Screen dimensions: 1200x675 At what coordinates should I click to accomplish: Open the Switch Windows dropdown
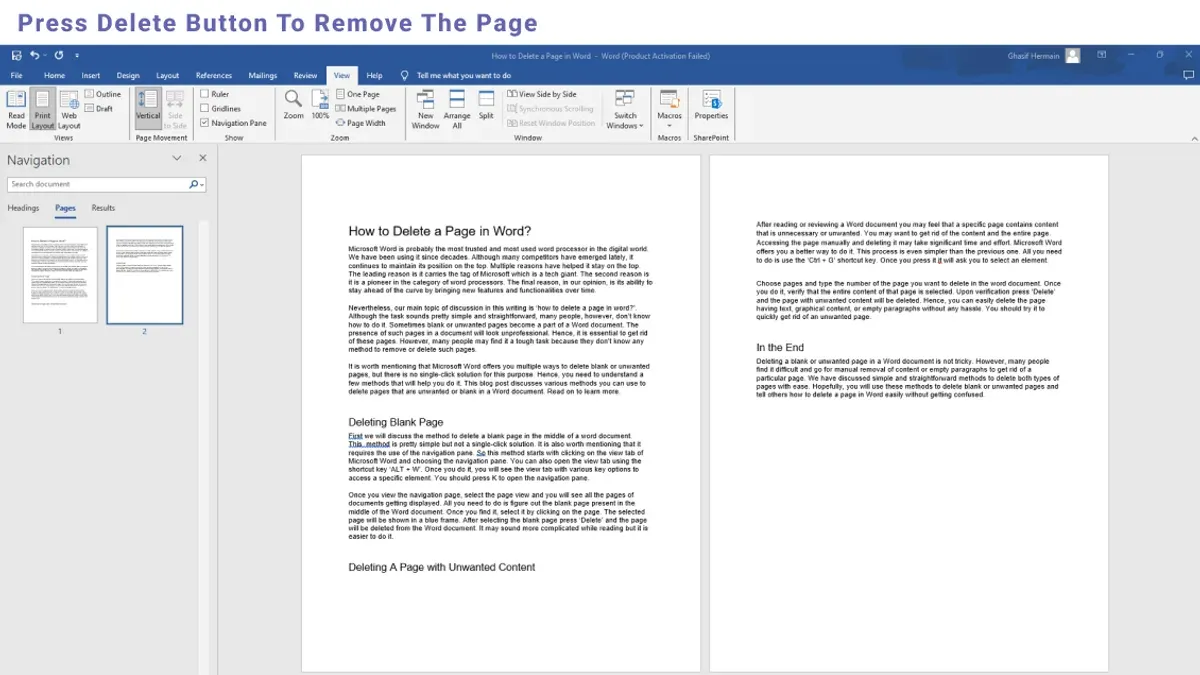(x=625, y=110)
